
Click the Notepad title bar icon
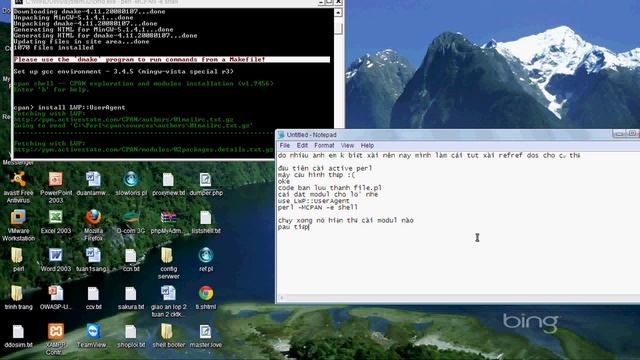(281, 135)
